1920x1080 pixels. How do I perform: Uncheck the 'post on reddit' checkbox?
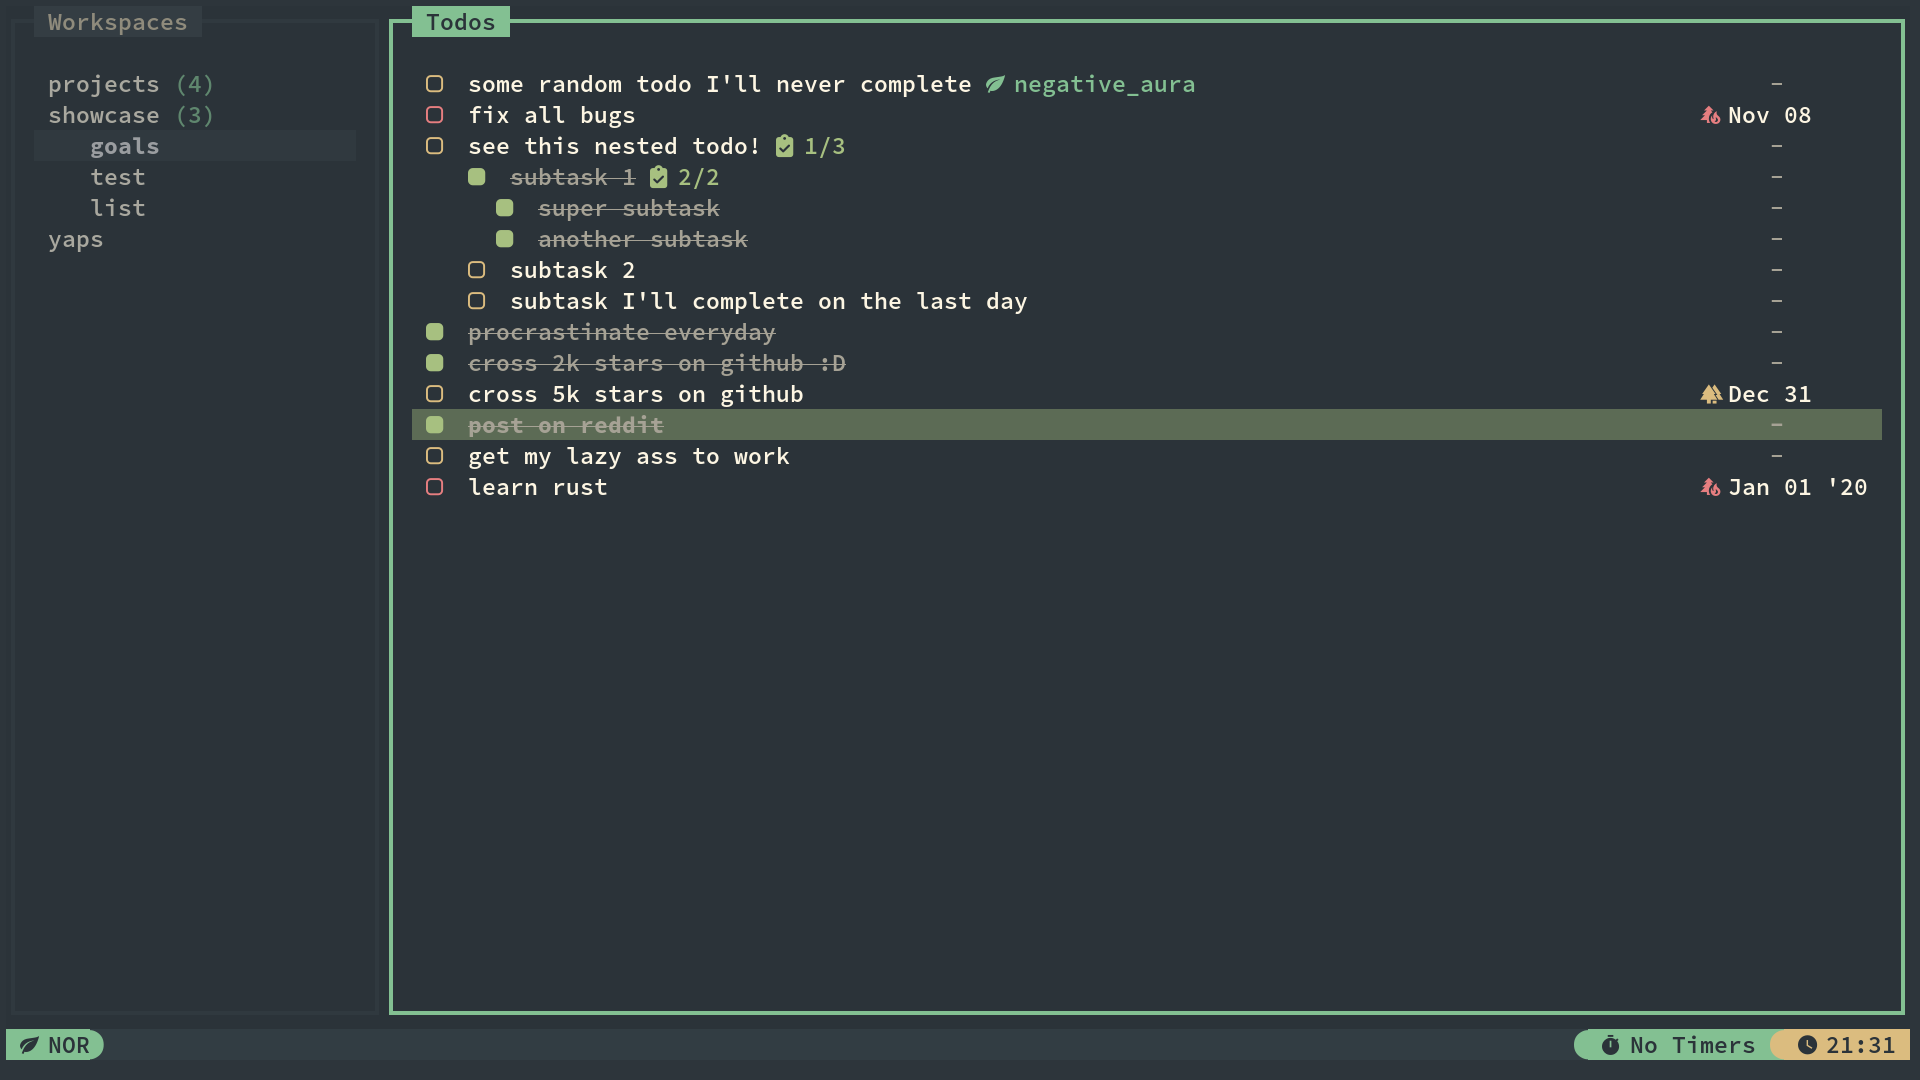click(434, 425)
